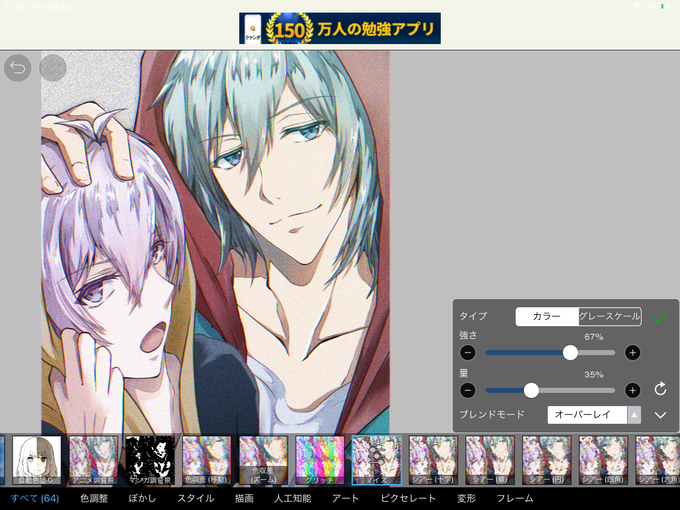Open the すべて (64) filter category
Viewport: 680px width, 510px height.
pos(35,498)
